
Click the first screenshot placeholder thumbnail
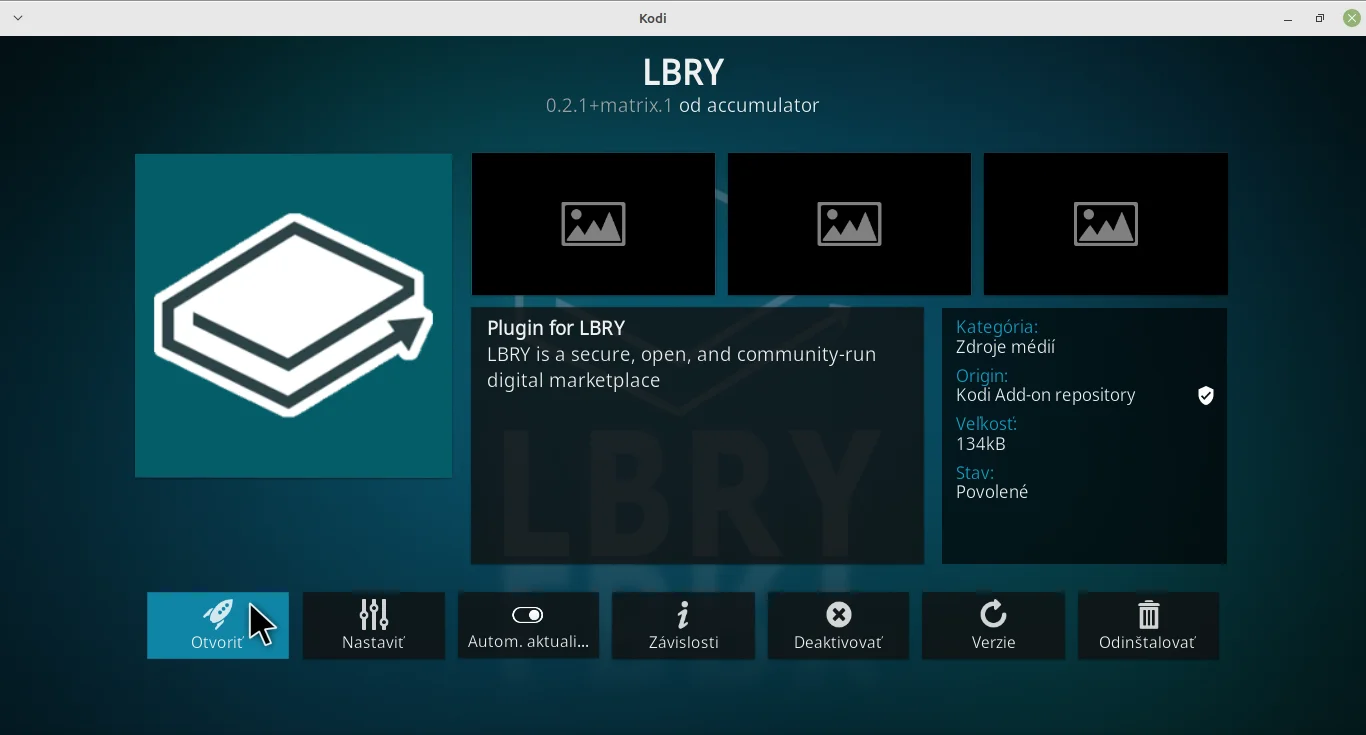(x=594, y=224)
